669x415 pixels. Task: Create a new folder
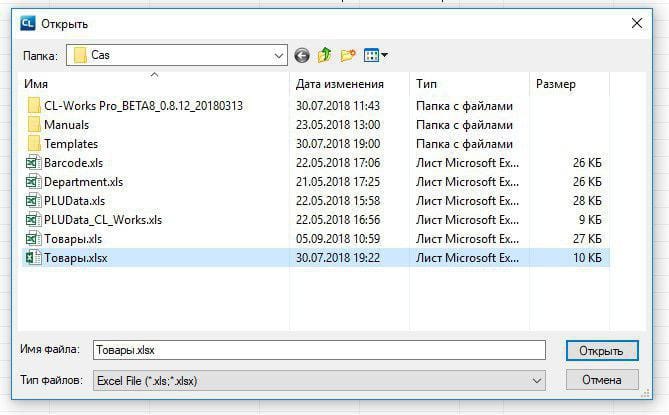tap(348, 55)
